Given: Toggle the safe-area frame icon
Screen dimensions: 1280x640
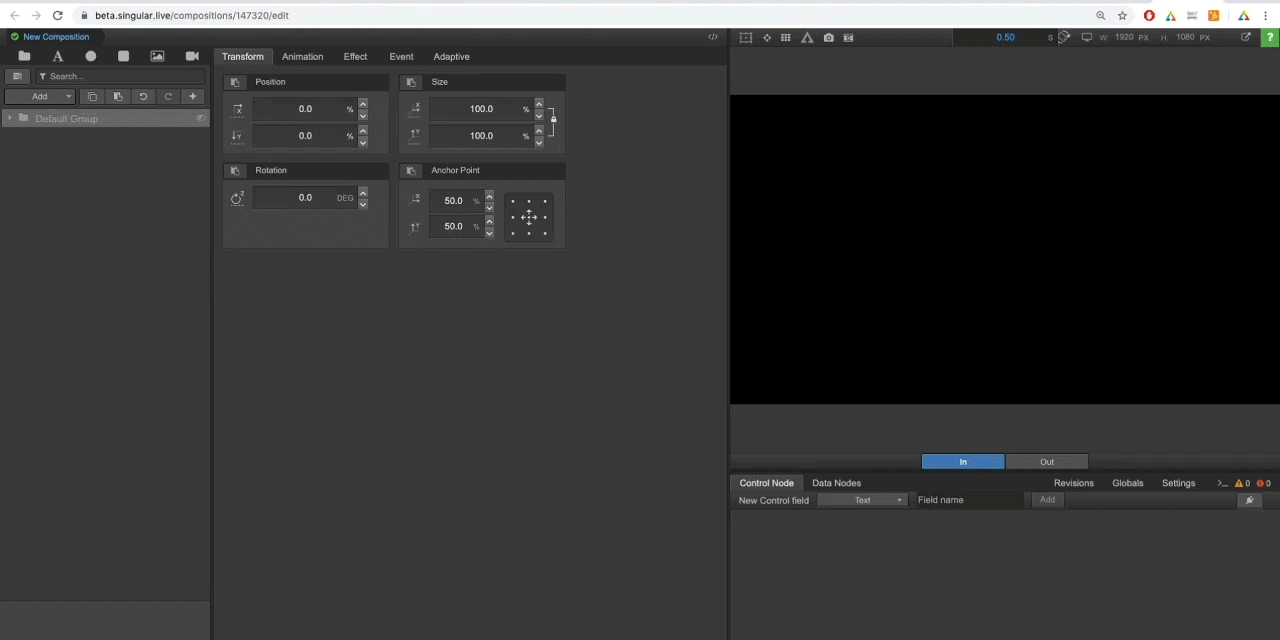Looking at the screenshot, I should 746,37.
